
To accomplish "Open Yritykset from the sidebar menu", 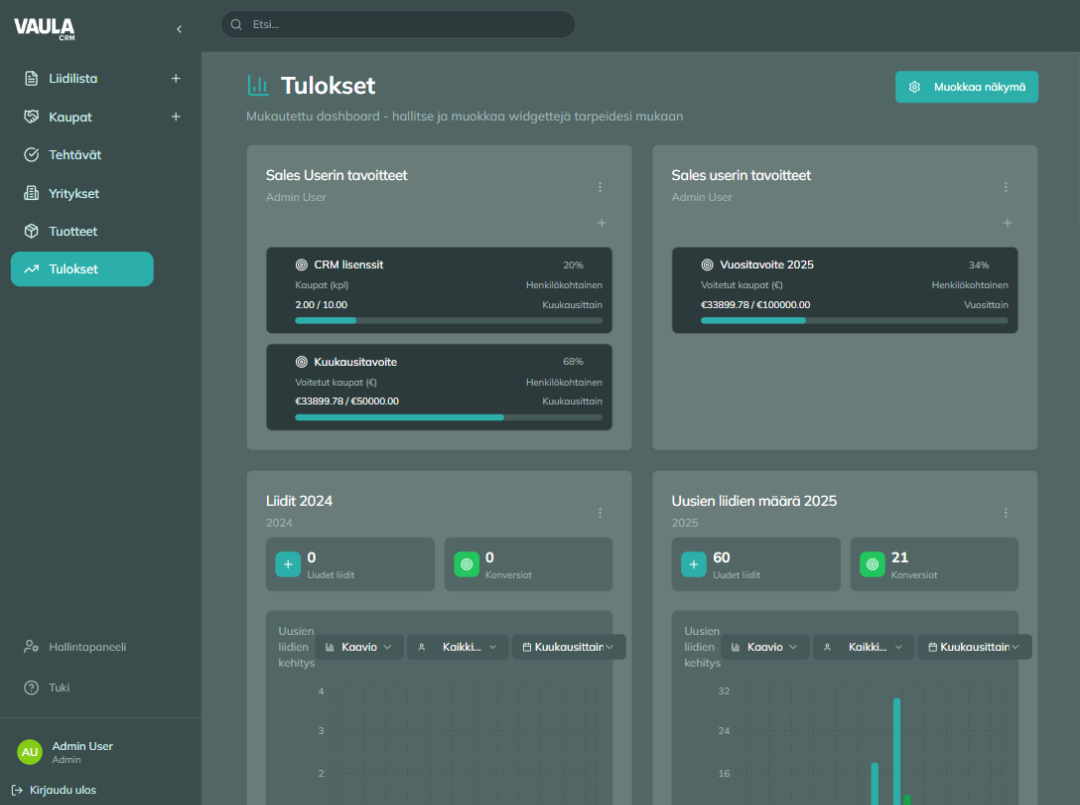I will tap(74, 193).
